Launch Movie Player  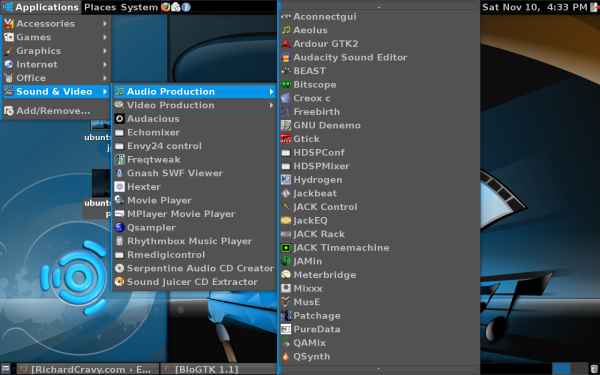point(195,200)
